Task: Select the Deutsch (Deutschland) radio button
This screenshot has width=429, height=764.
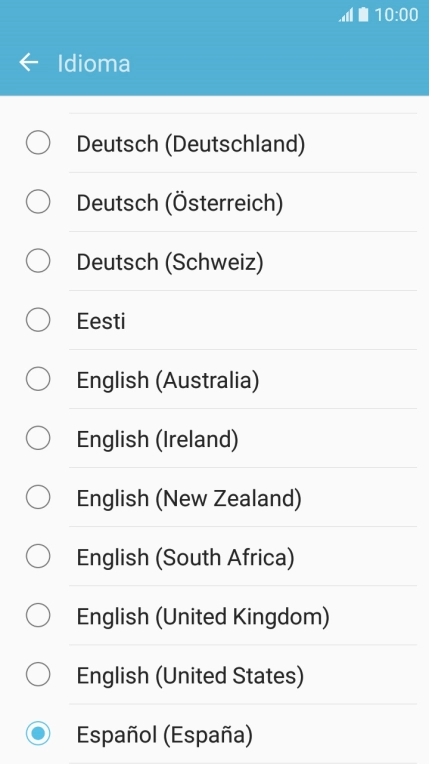Action: pyautogui.click(x=38, y=143)
